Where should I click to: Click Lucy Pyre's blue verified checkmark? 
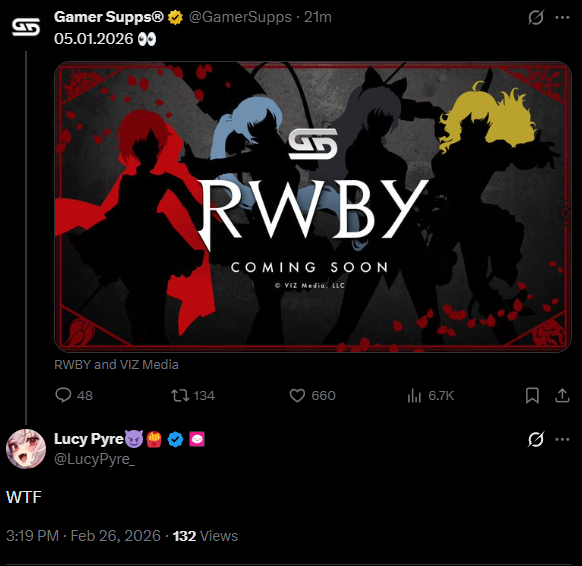(175, 439)
